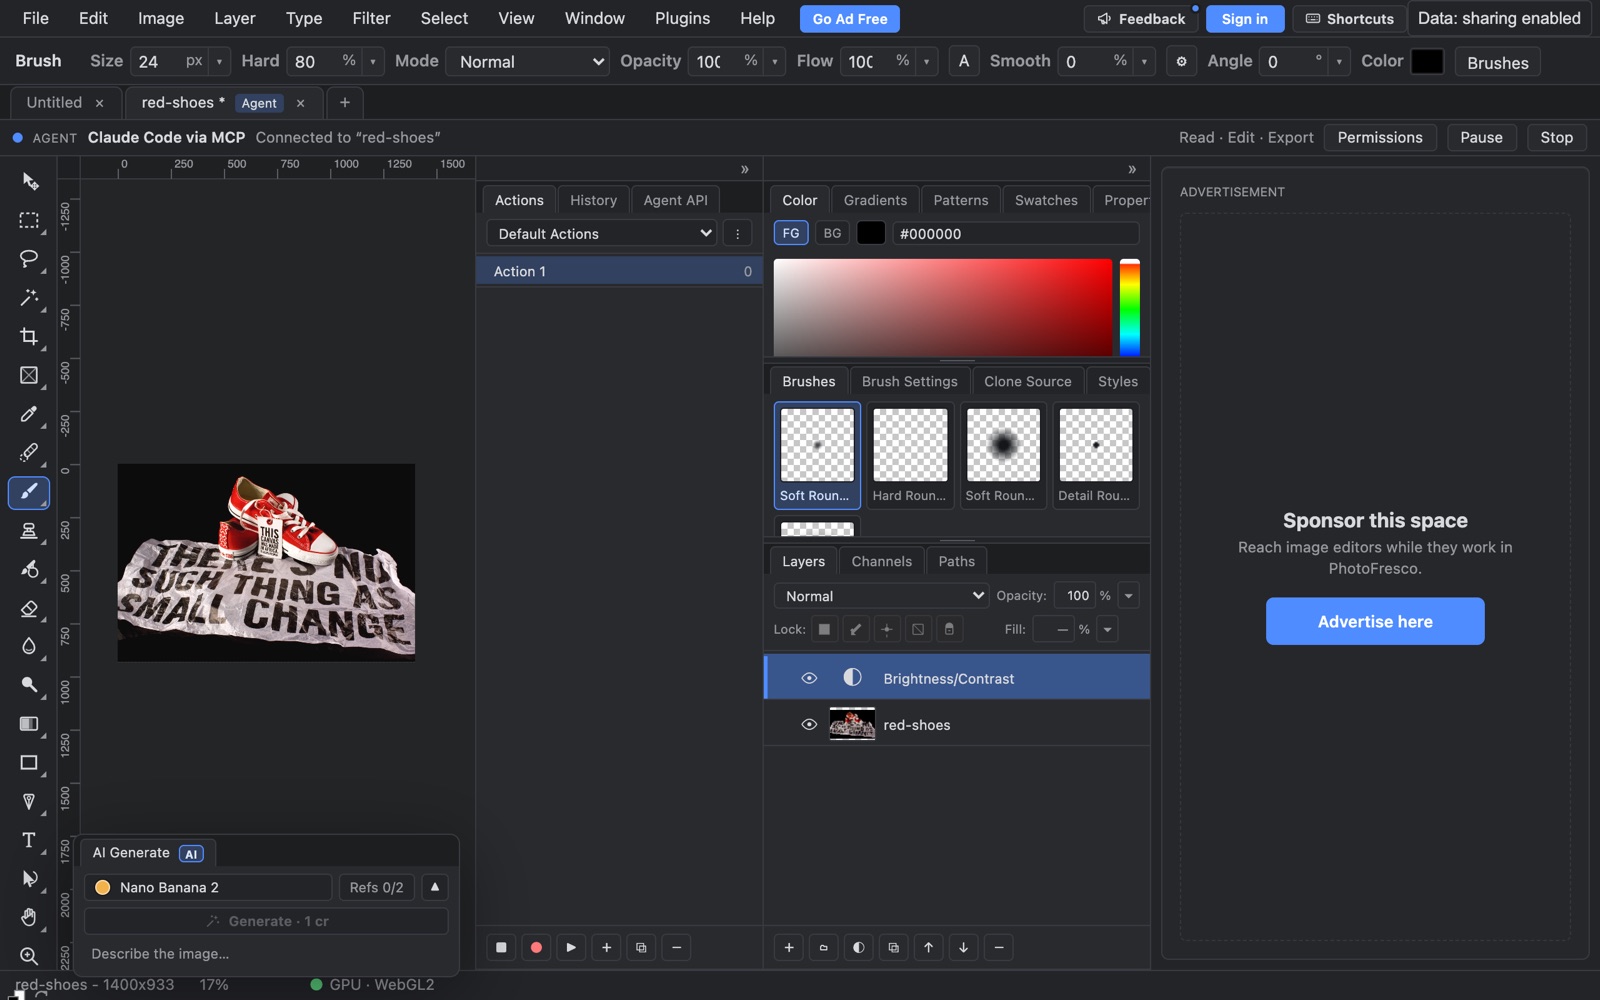The height and width of the screenshot is (1000, 1600).
Task: Toggle visibility of red-shoes layer
Action: click(x=809, y=725)
